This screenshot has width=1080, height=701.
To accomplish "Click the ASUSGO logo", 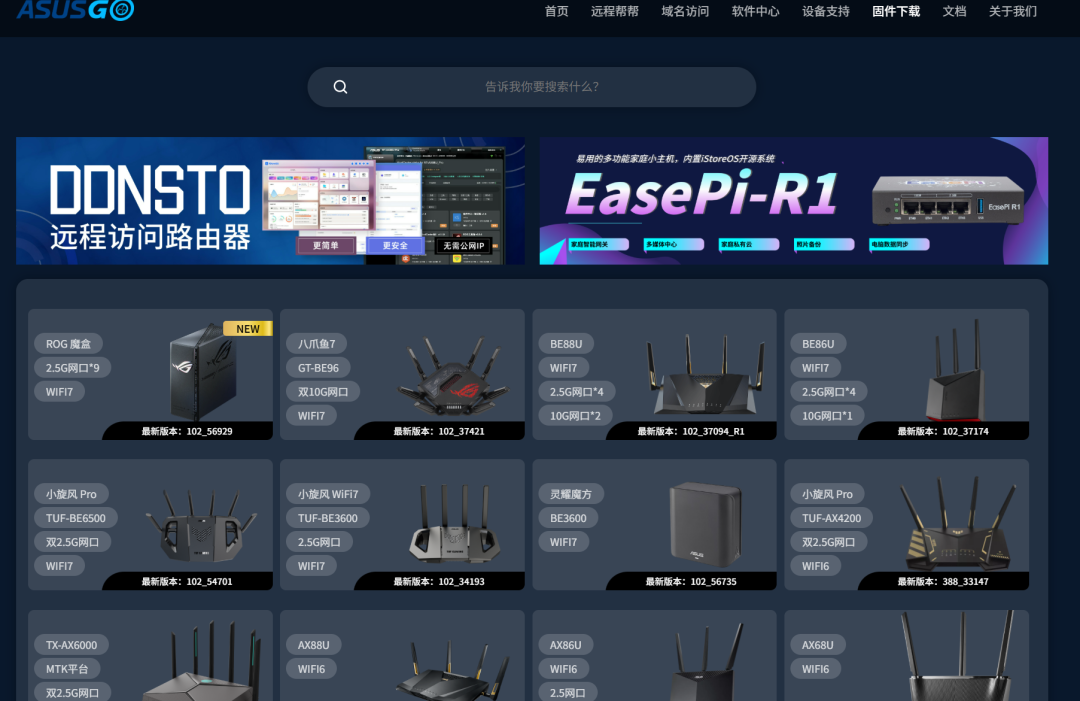I will (x=75, y=10).
